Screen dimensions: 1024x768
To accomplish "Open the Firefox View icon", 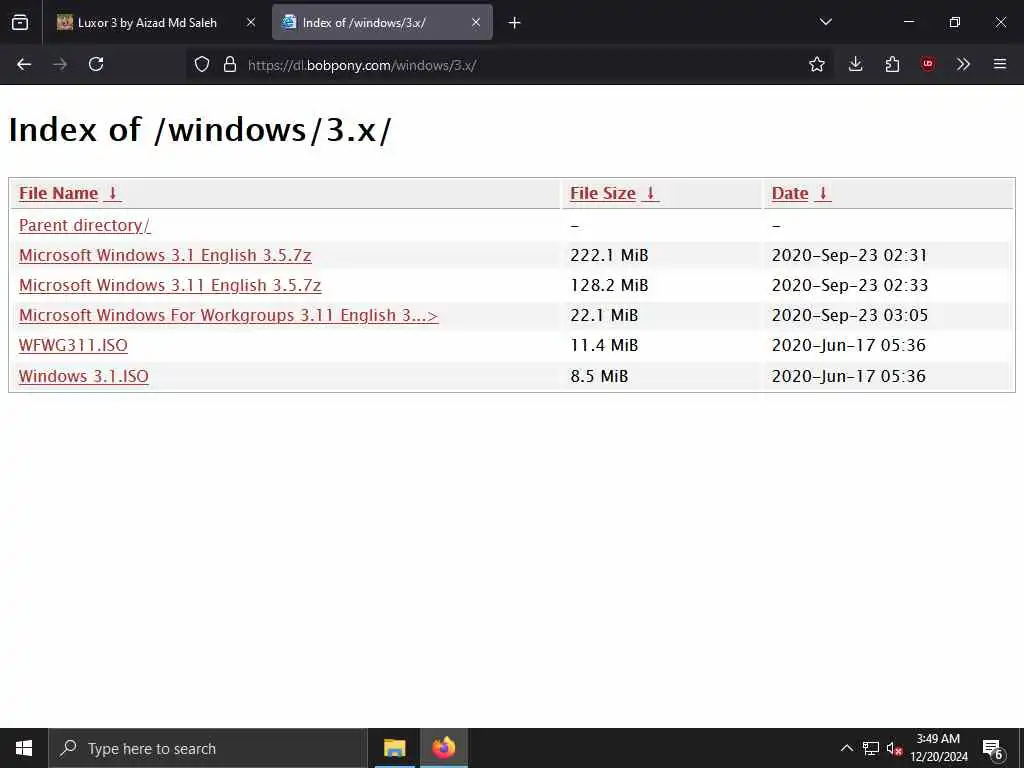I will tap(20, 23).
